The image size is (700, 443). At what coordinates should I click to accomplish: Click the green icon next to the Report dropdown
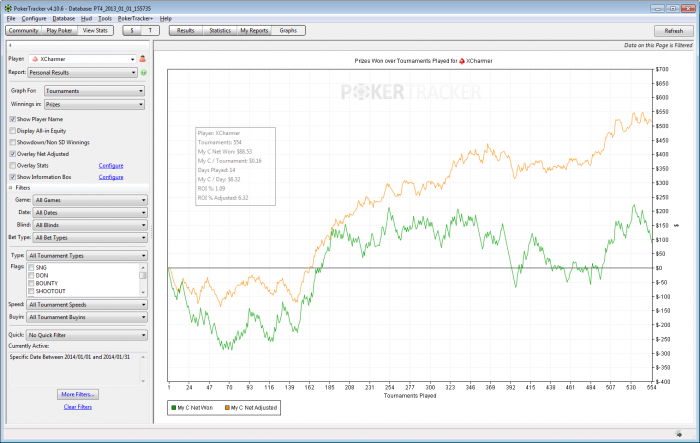[x=144, y=72]
